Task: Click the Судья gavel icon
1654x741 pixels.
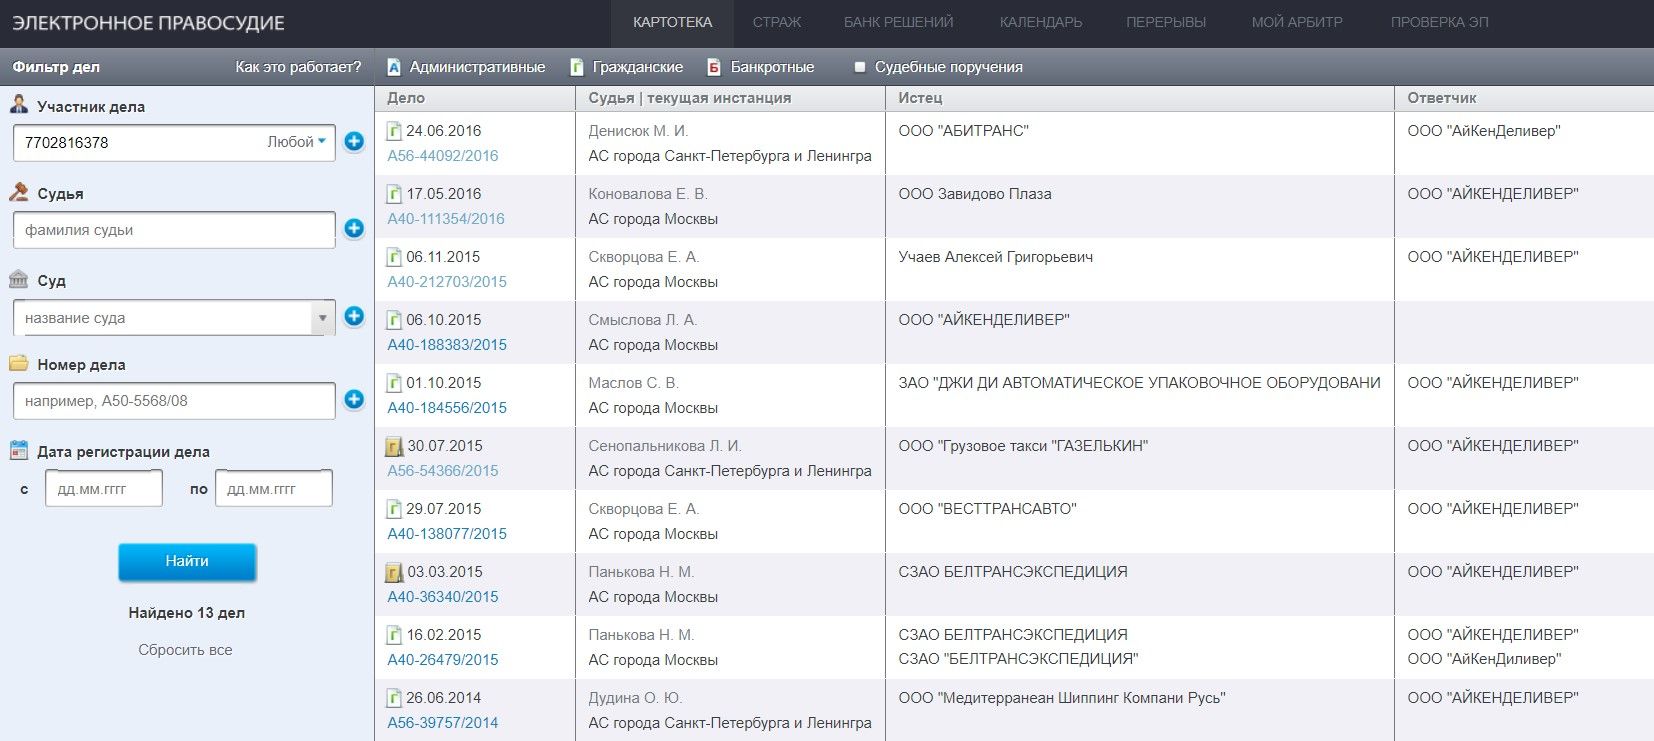Action: click(19, 192)
